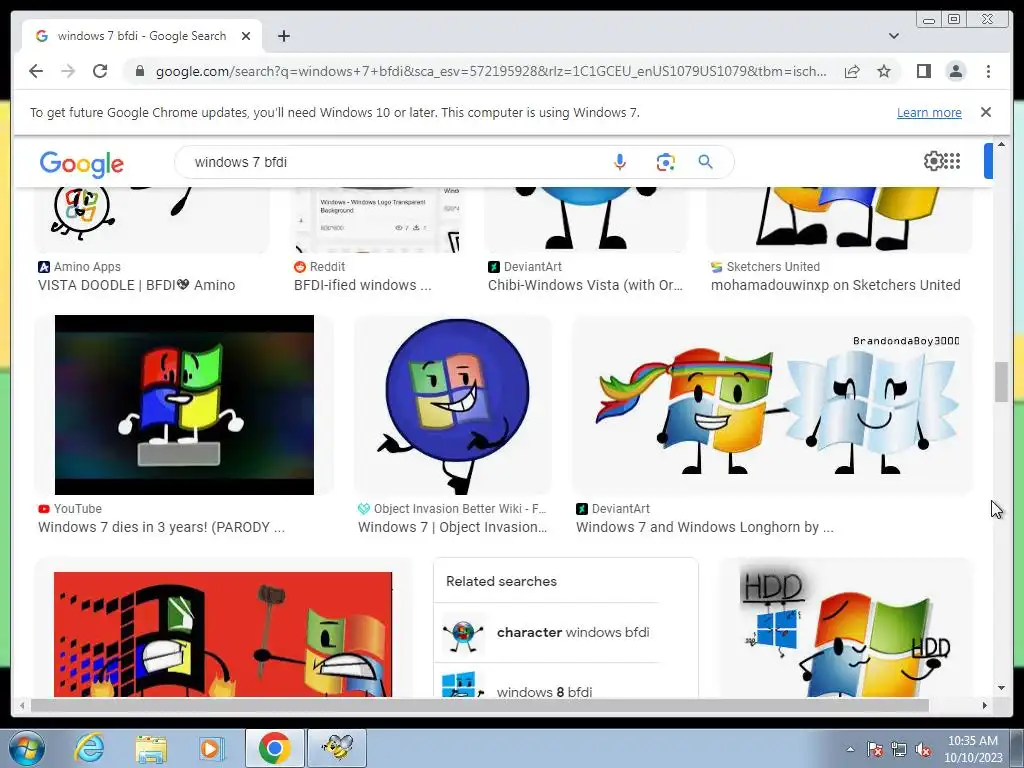Image resolution: width=1024 pixels, height=768 pixels.
Task: Open the Google apps grid
Action: pyautogui.click(x=953, y=161)
